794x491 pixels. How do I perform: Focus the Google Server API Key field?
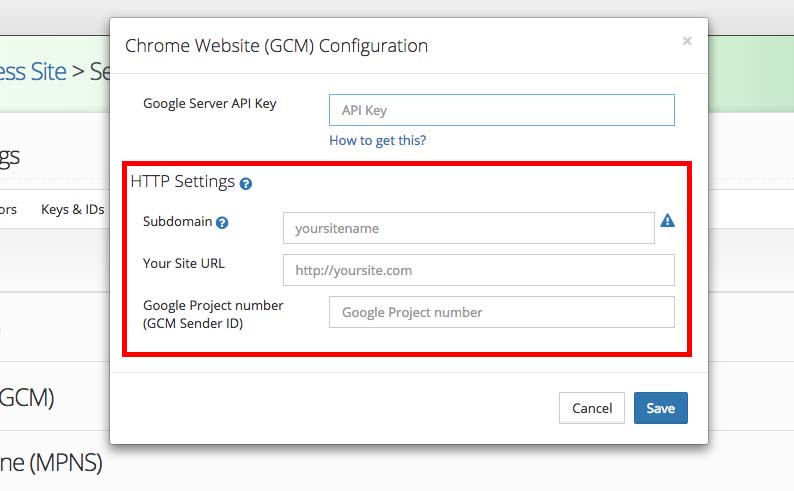(x=501, y=110)
